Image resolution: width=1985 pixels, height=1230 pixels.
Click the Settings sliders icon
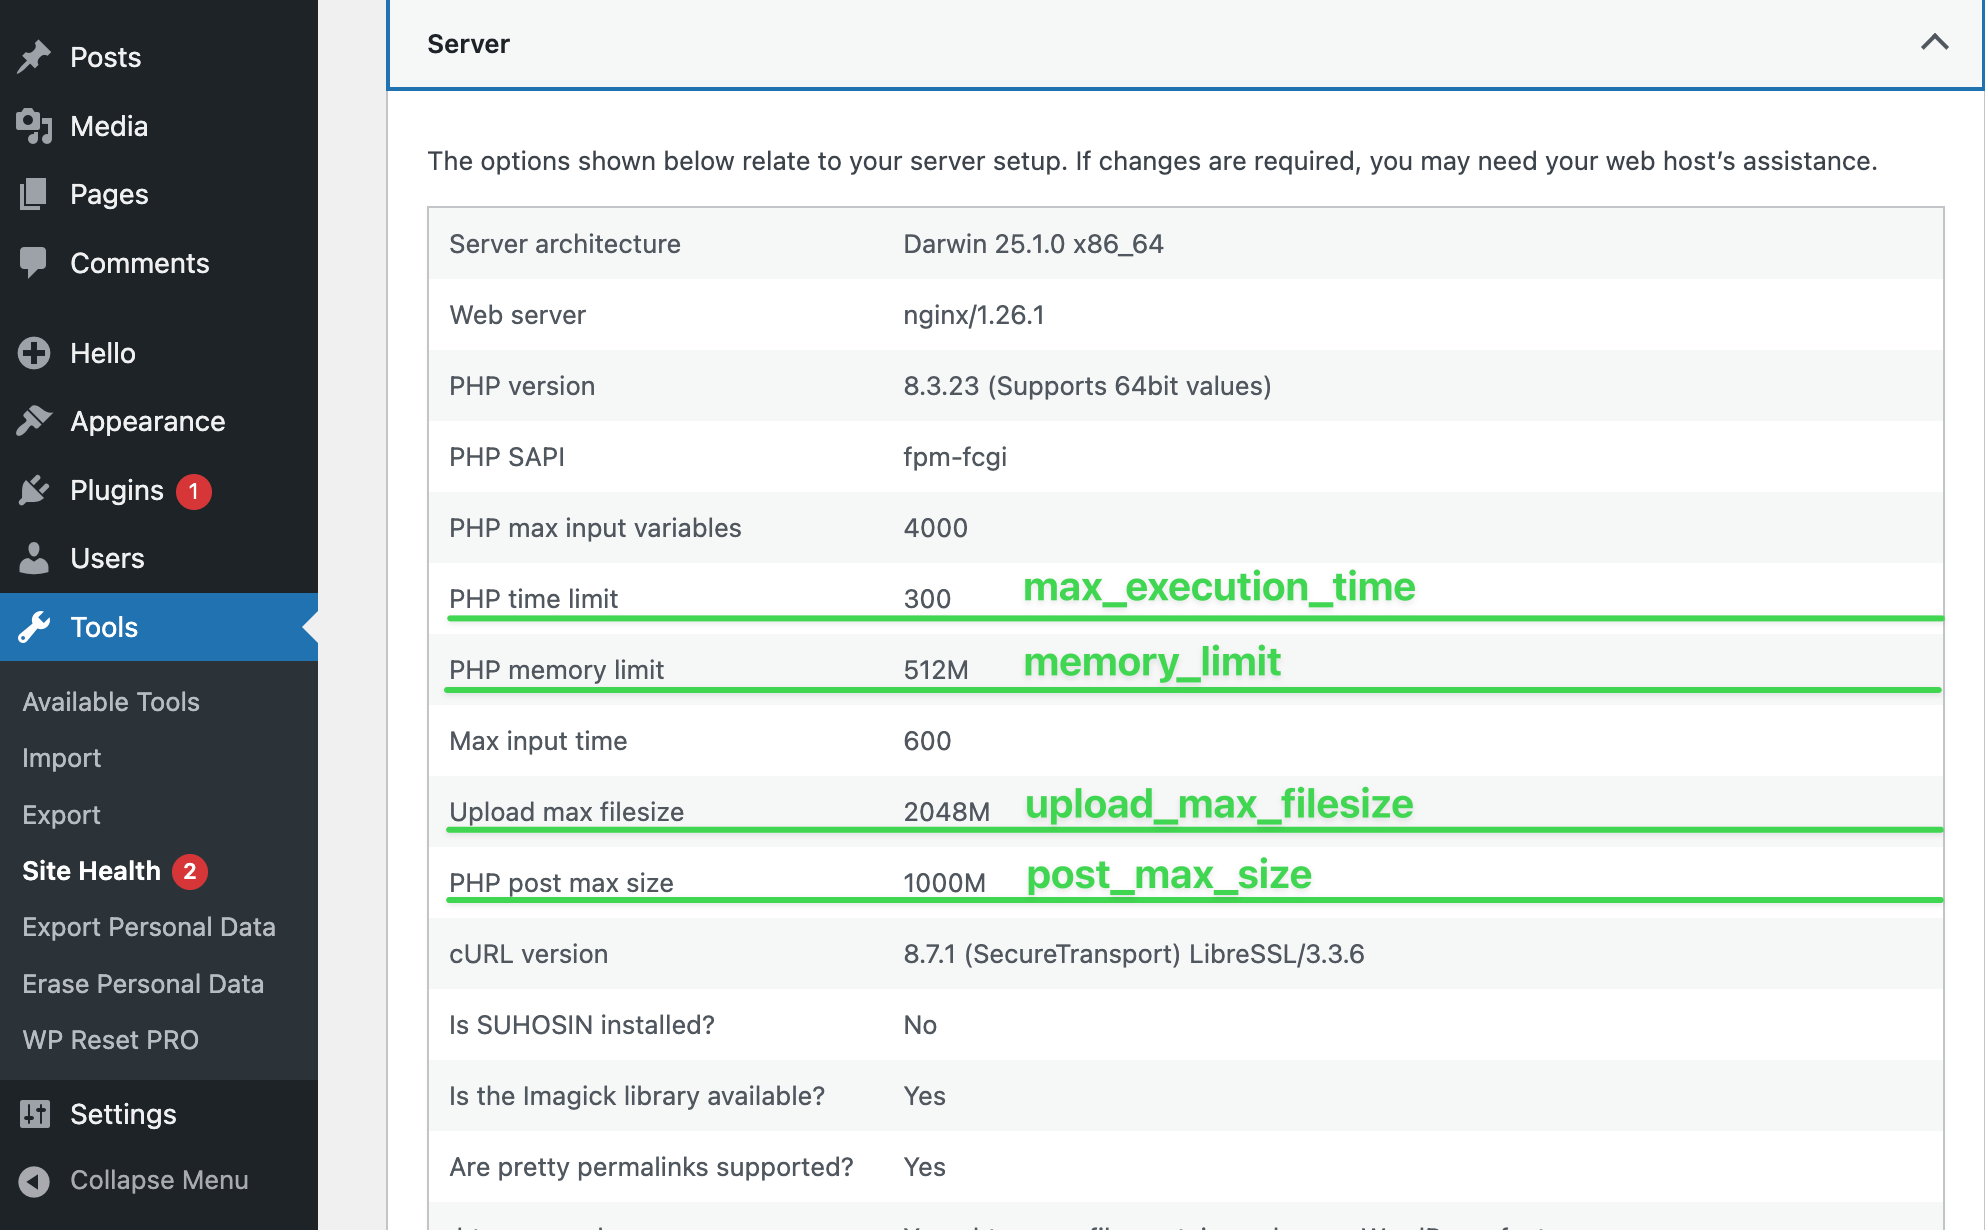34,1114
